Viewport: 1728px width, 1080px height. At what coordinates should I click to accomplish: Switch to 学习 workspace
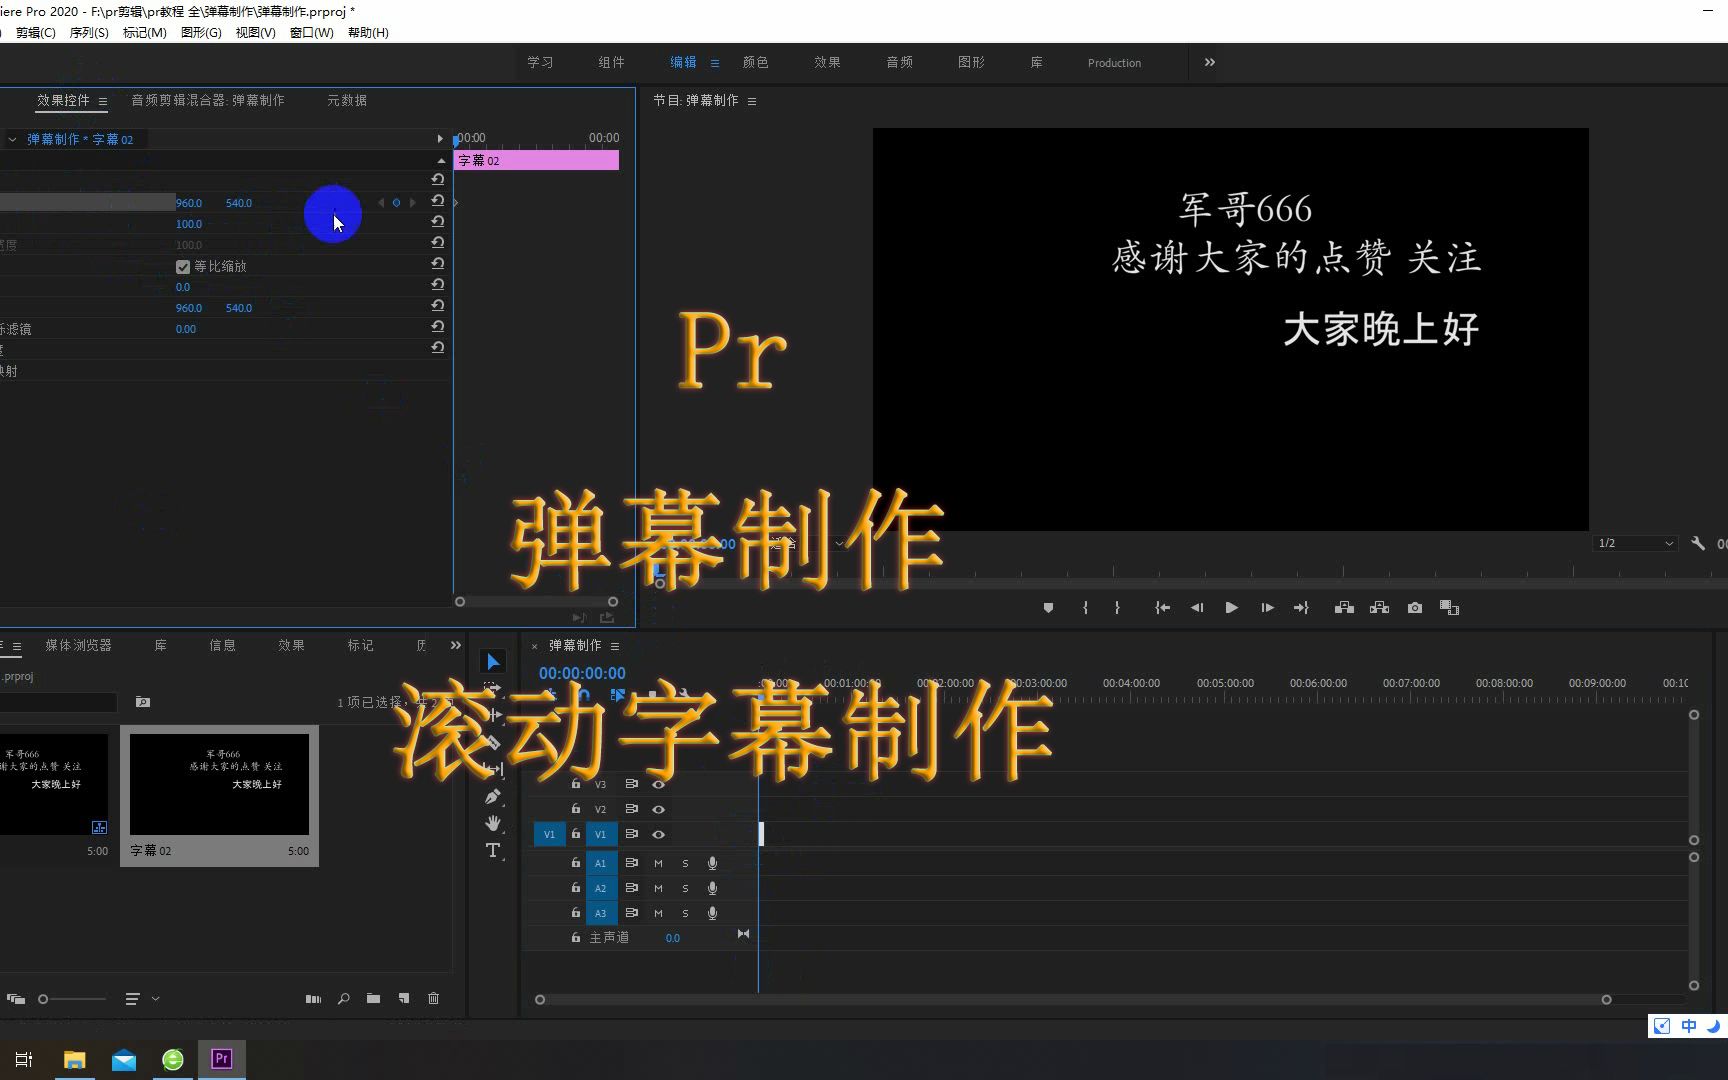pyautogui.click(x=540, y=62)
